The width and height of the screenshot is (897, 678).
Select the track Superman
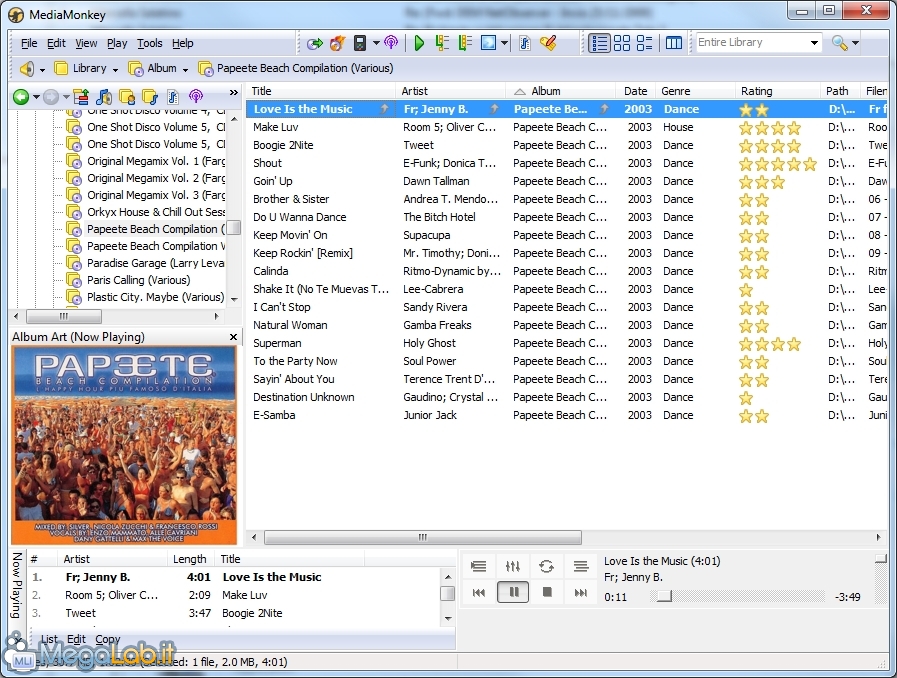(x=277, y=343)
